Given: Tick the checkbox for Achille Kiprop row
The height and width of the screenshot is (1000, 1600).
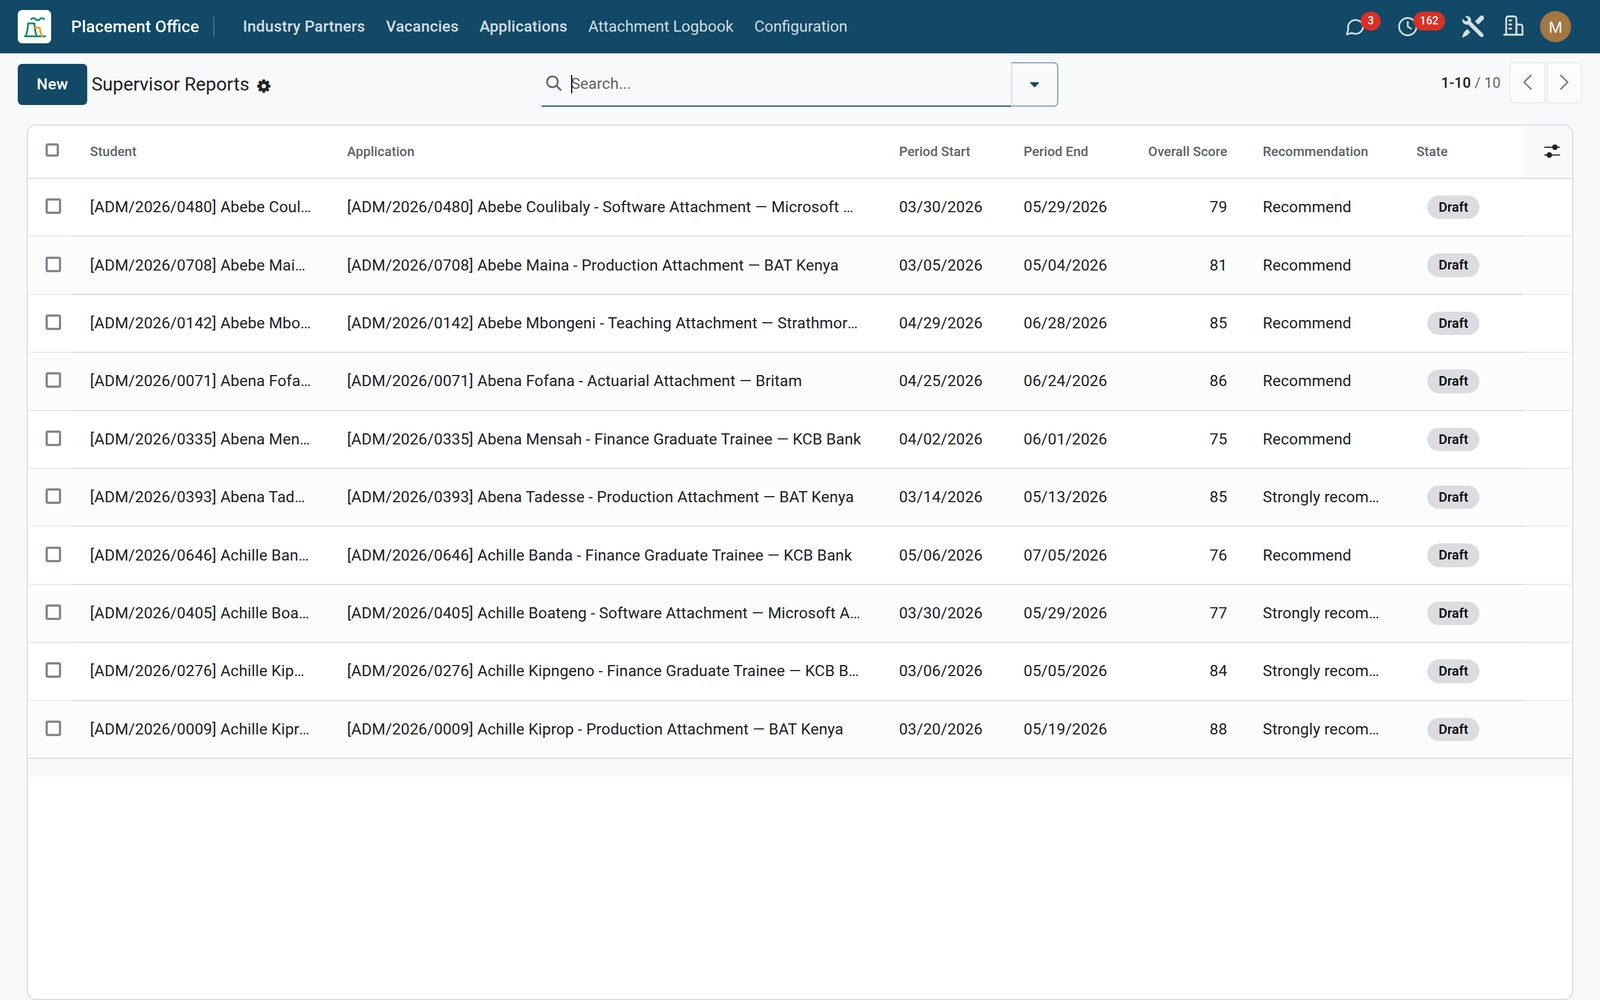Looking at the screenshot, I should tap(53, 728).
